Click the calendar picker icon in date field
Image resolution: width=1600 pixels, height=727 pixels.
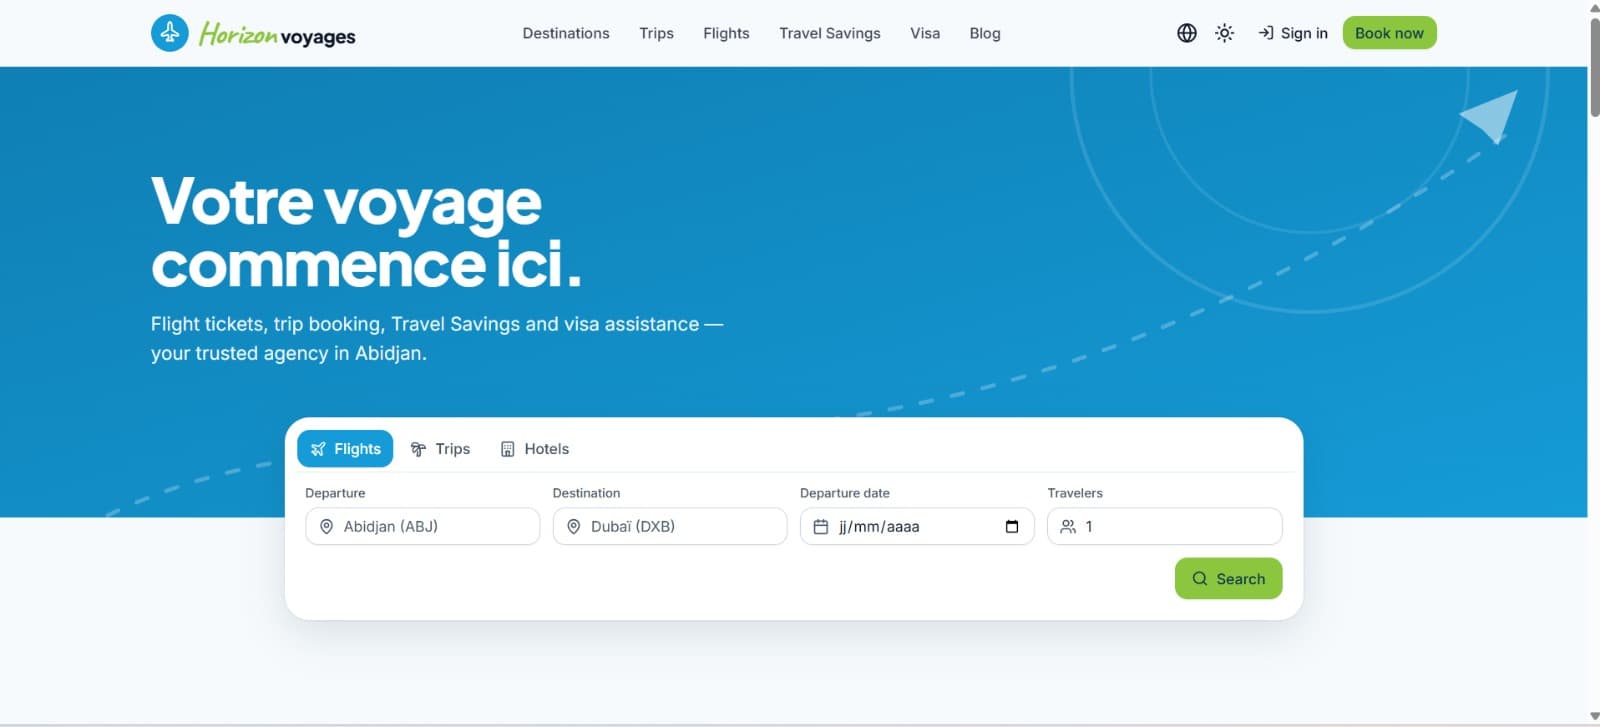point(1012,527)
